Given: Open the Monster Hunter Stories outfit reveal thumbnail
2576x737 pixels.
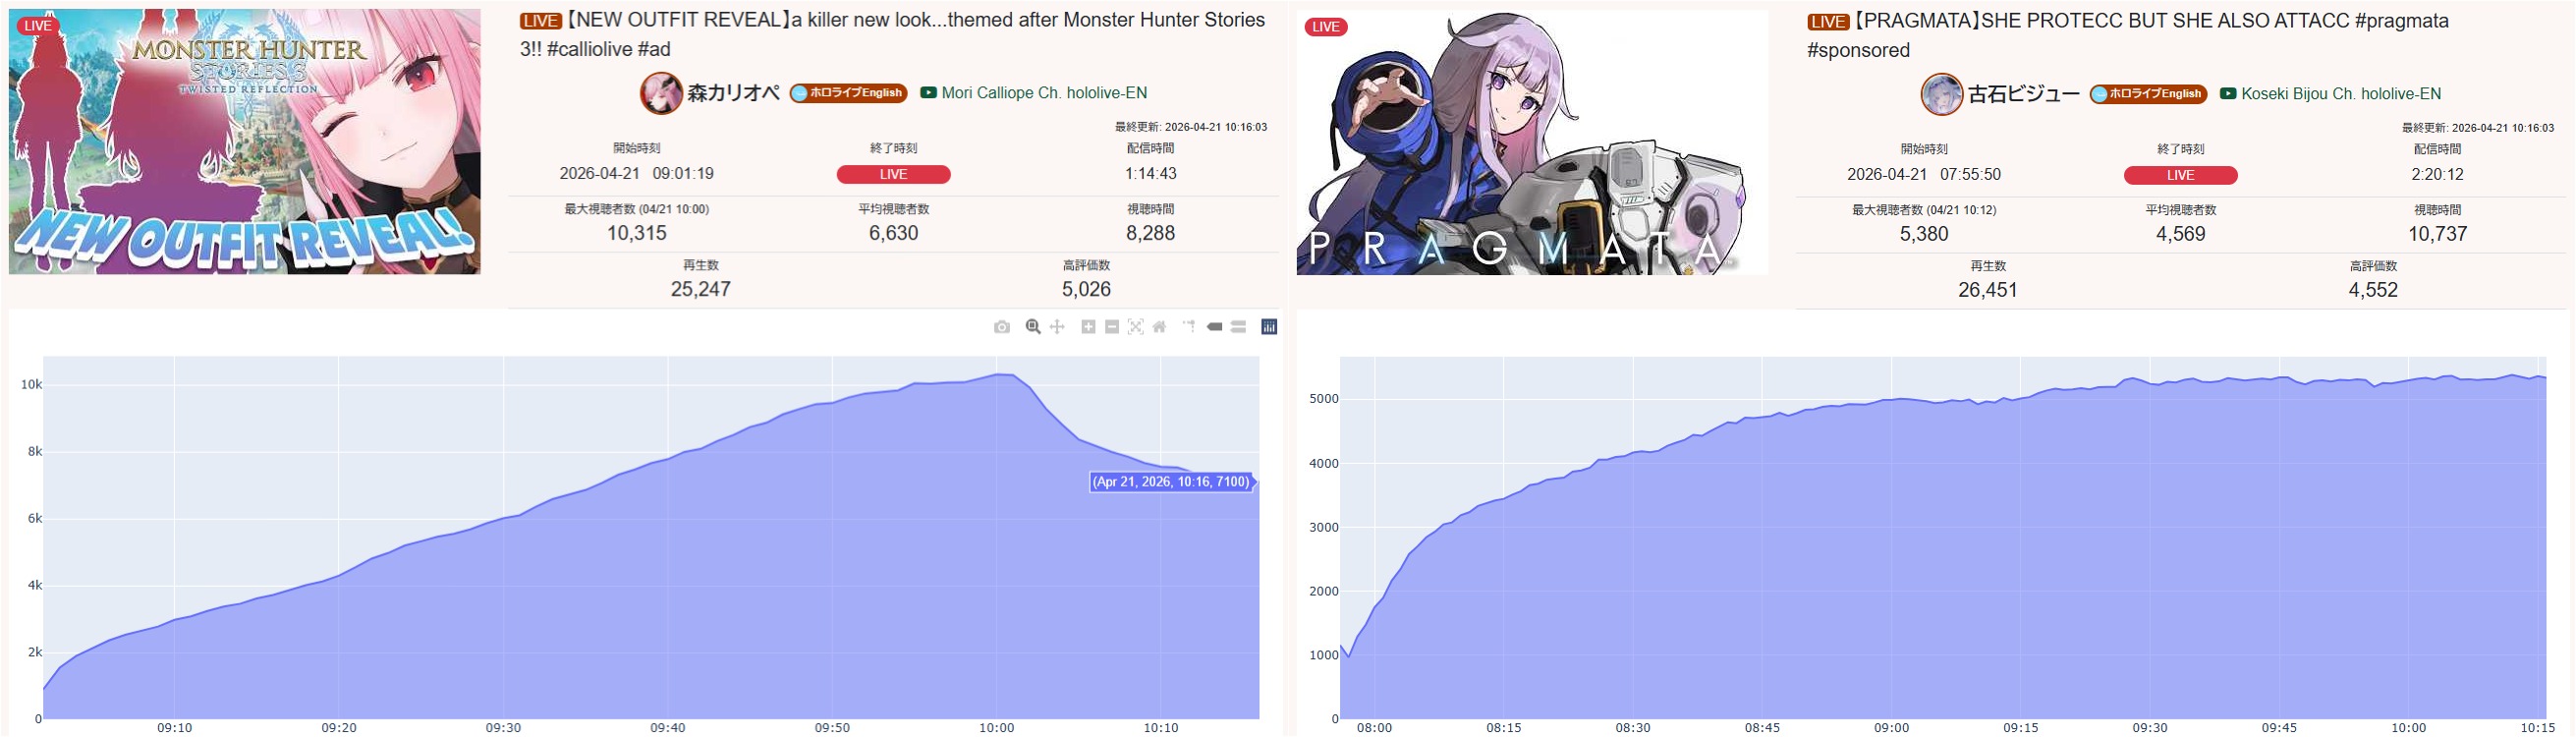Looking at the screenshot, I should (245, 142).
